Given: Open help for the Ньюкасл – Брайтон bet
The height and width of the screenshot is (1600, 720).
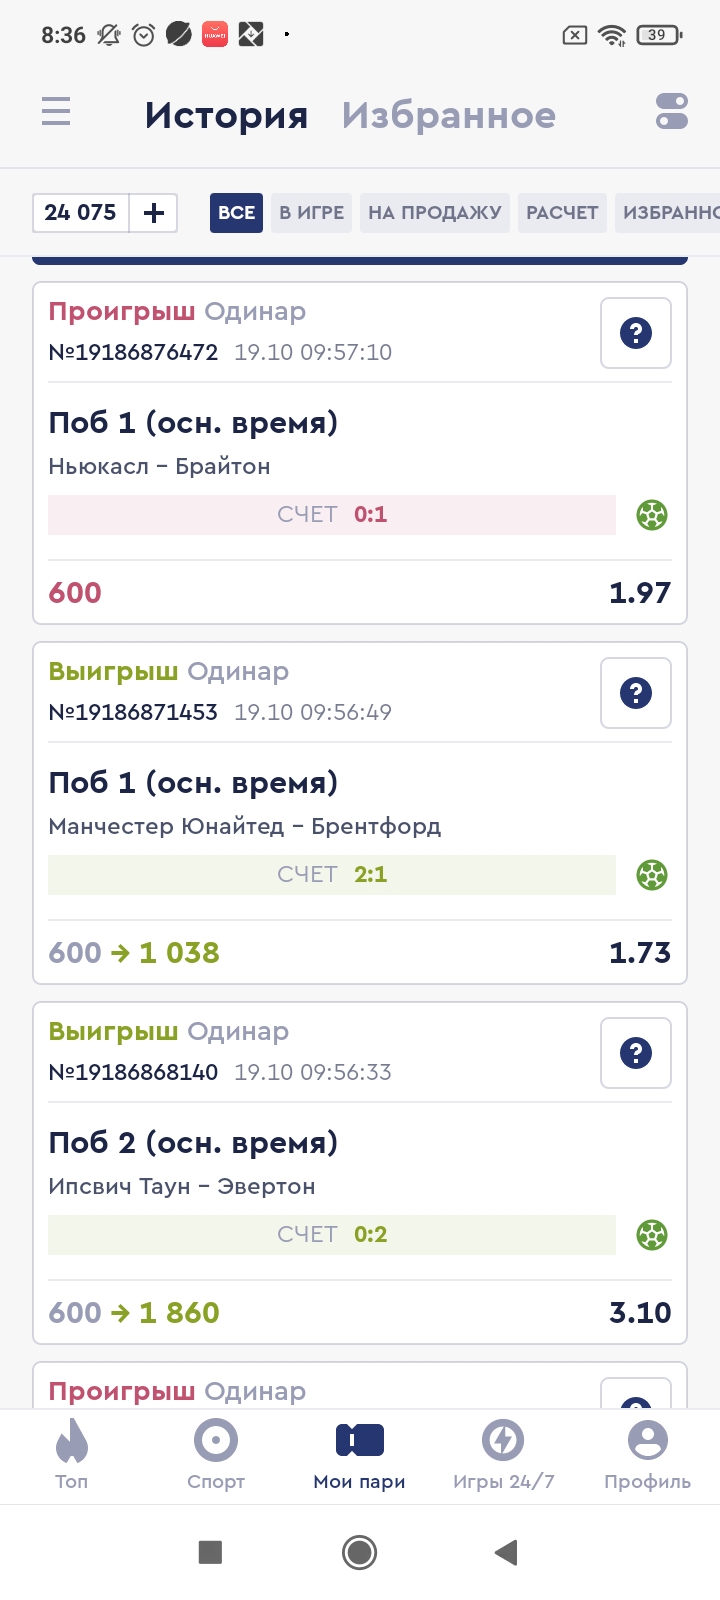Looking at the screenshot, I should click(635, 333).
